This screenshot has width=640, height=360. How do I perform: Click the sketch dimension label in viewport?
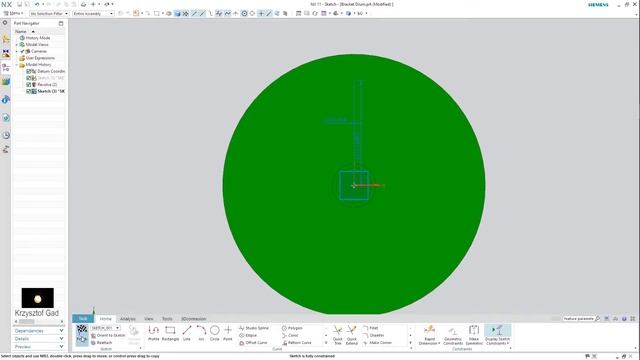point(336,120)
